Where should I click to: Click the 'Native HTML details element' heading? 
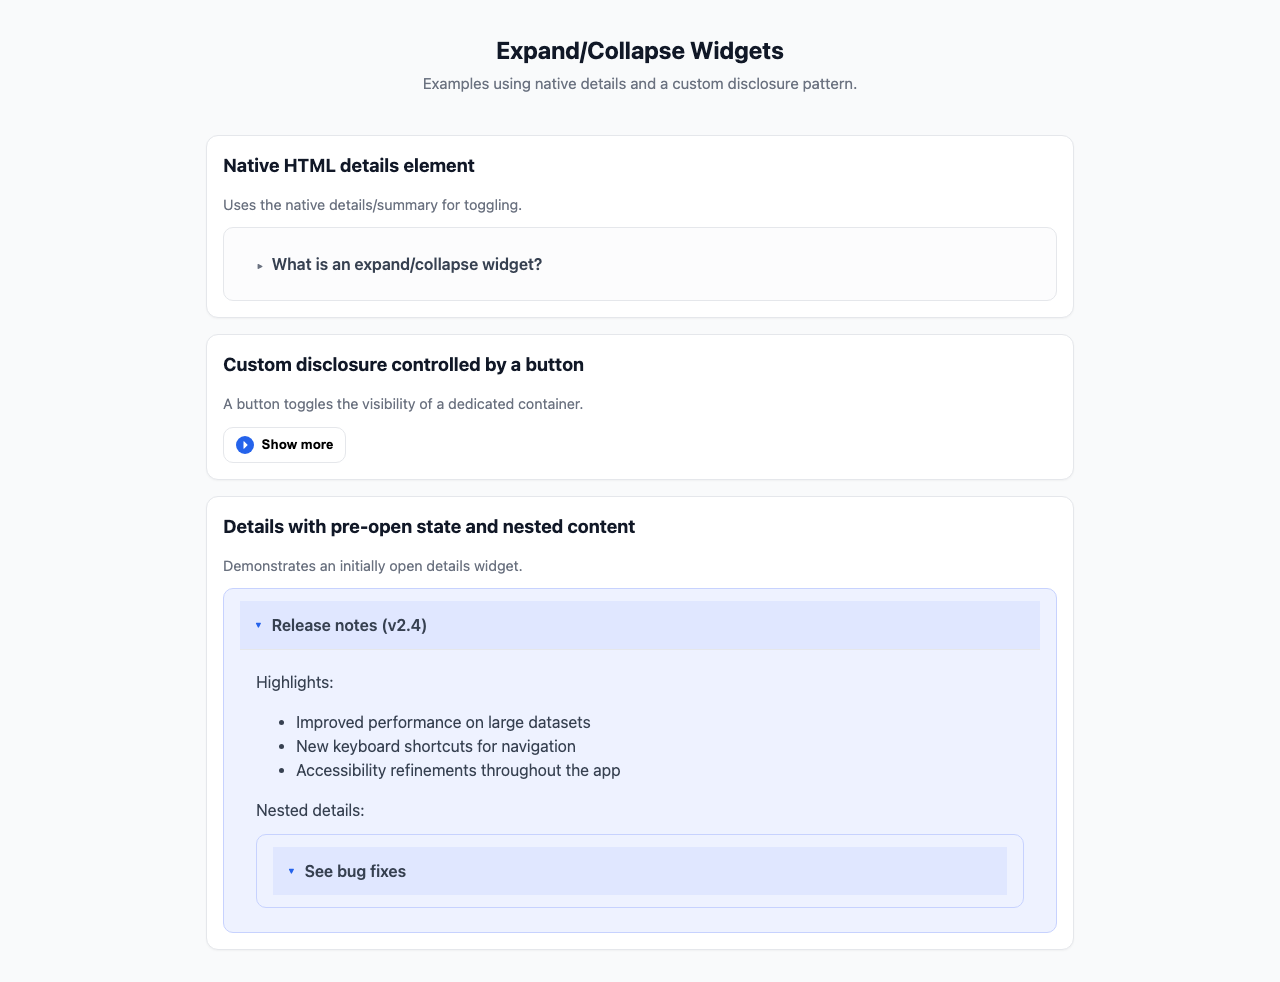pos(349,166)
